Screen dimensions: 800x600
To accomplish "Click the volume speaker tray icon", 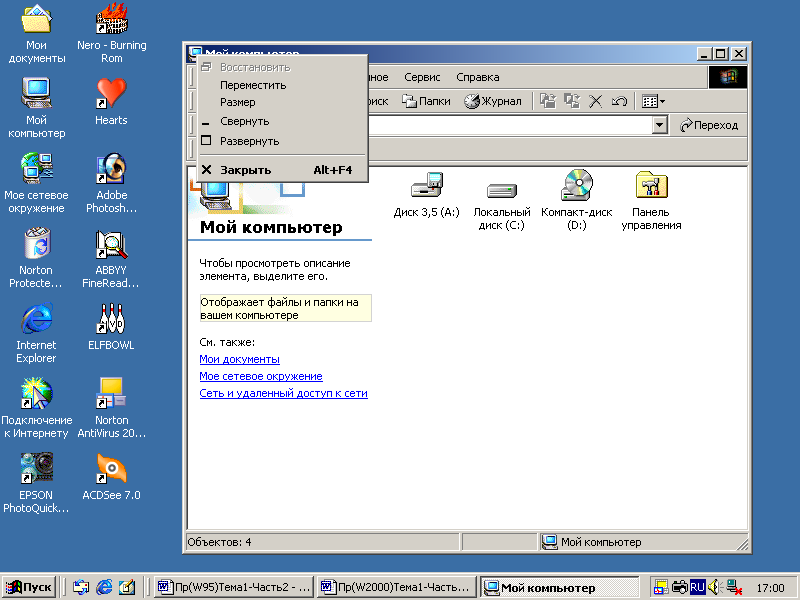I will (x=714, y=587).
